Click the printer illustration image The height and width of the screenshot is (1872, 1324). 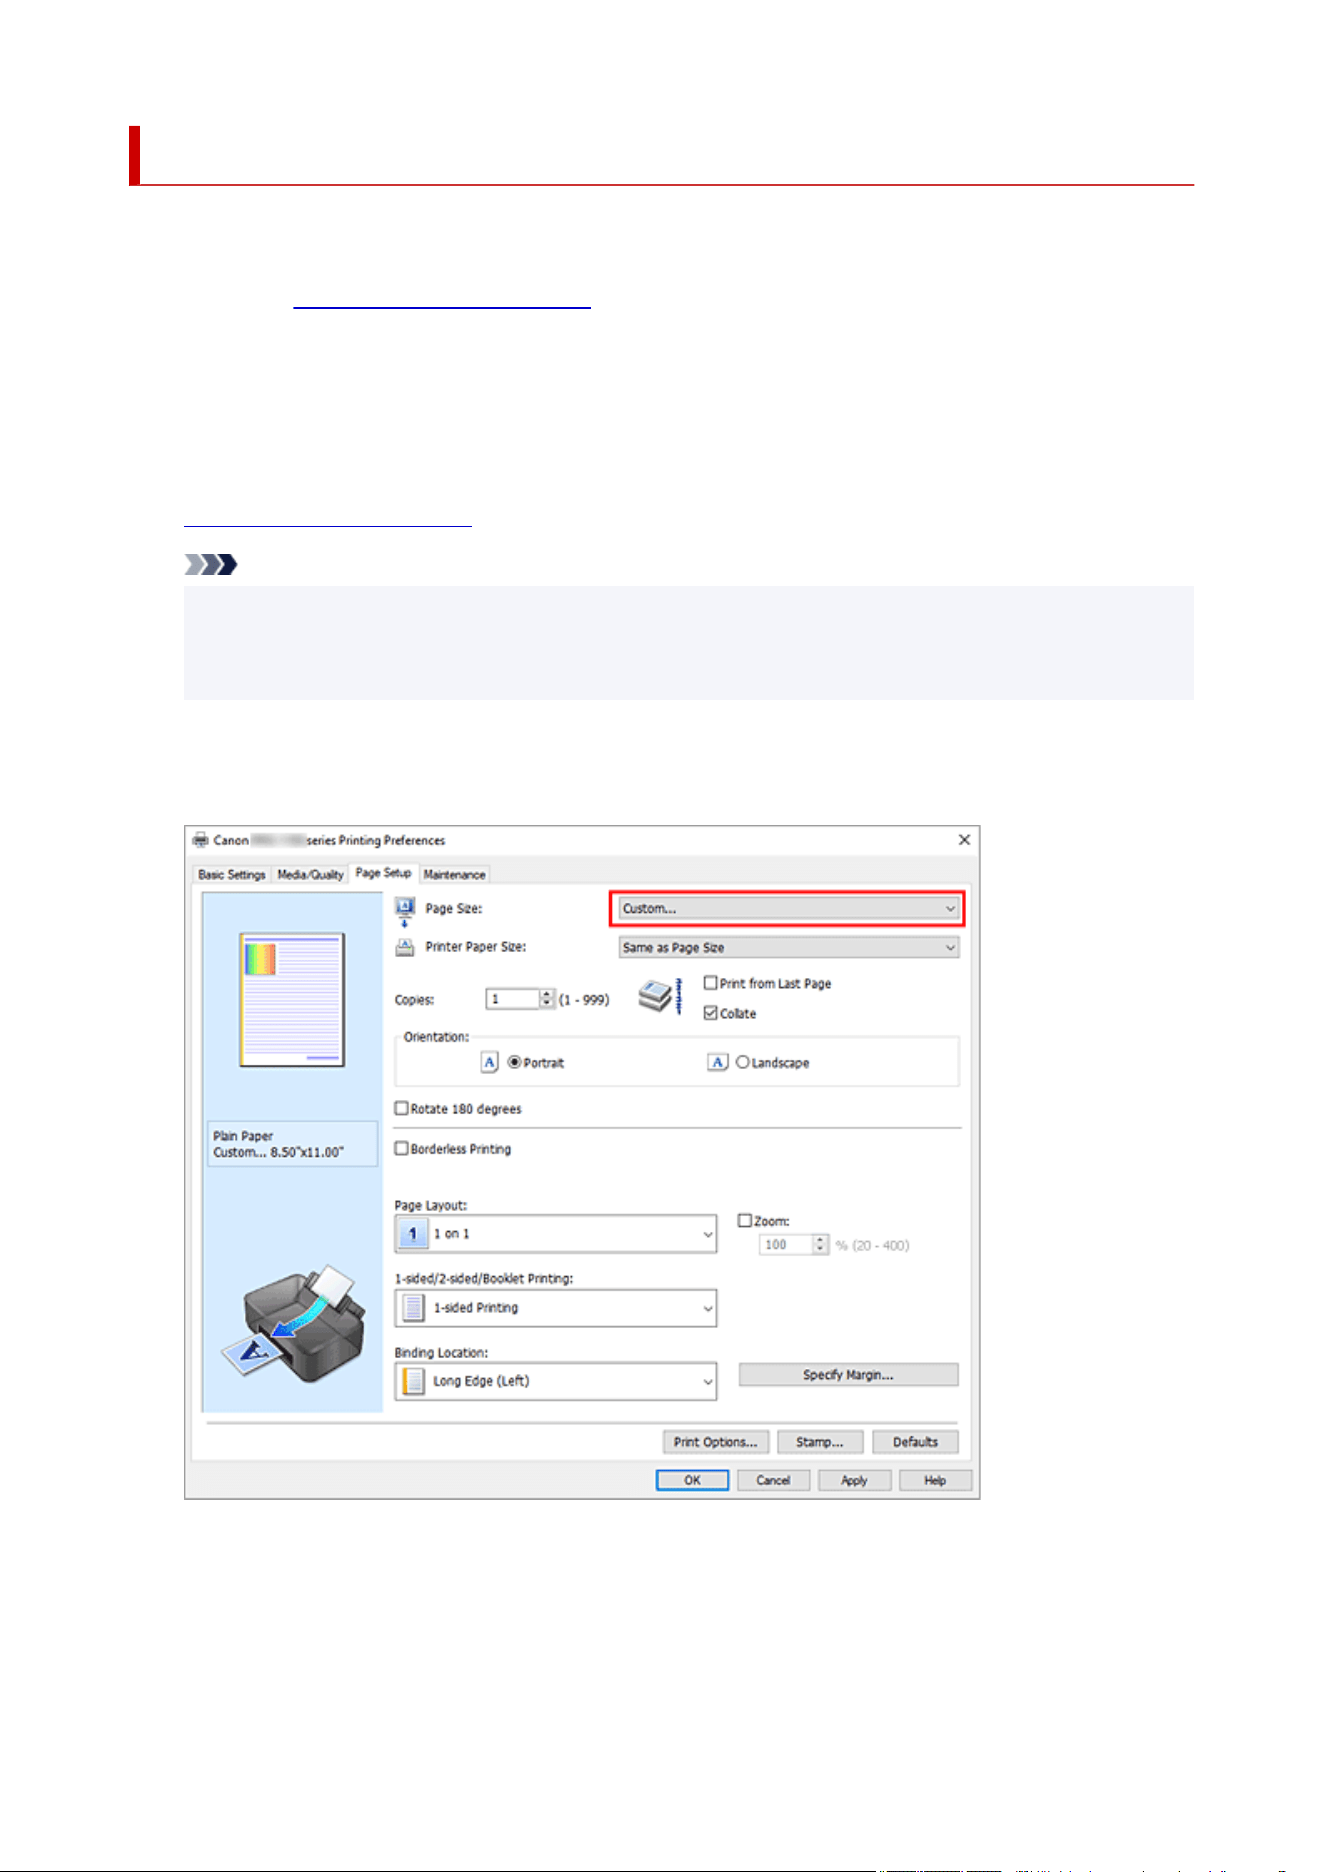pos(293,1322)
